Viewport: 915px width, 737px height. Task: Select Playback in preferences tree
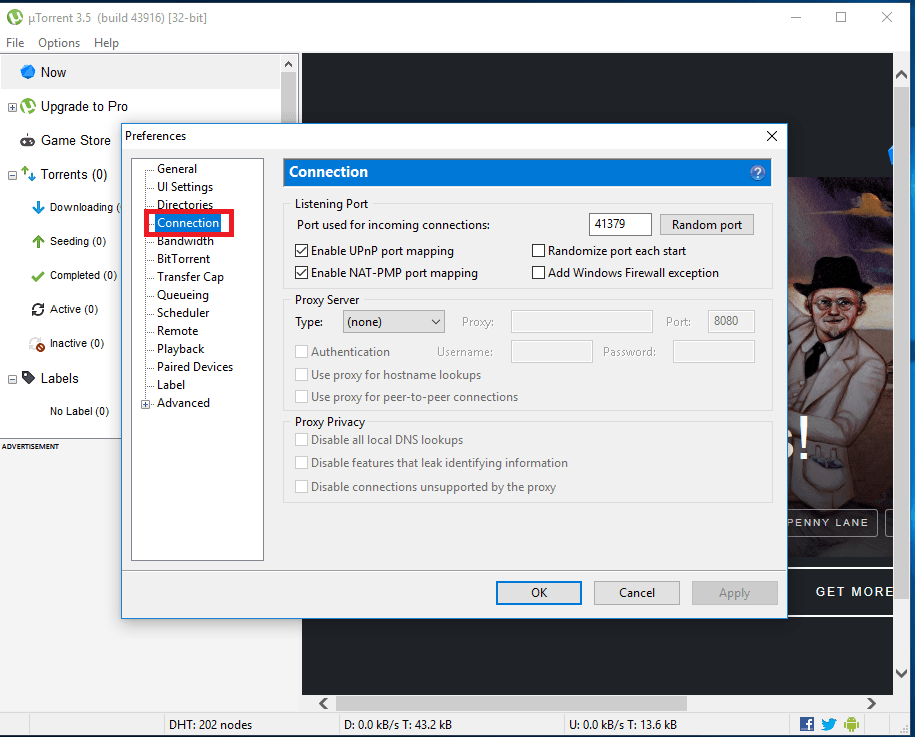(180, 349)
